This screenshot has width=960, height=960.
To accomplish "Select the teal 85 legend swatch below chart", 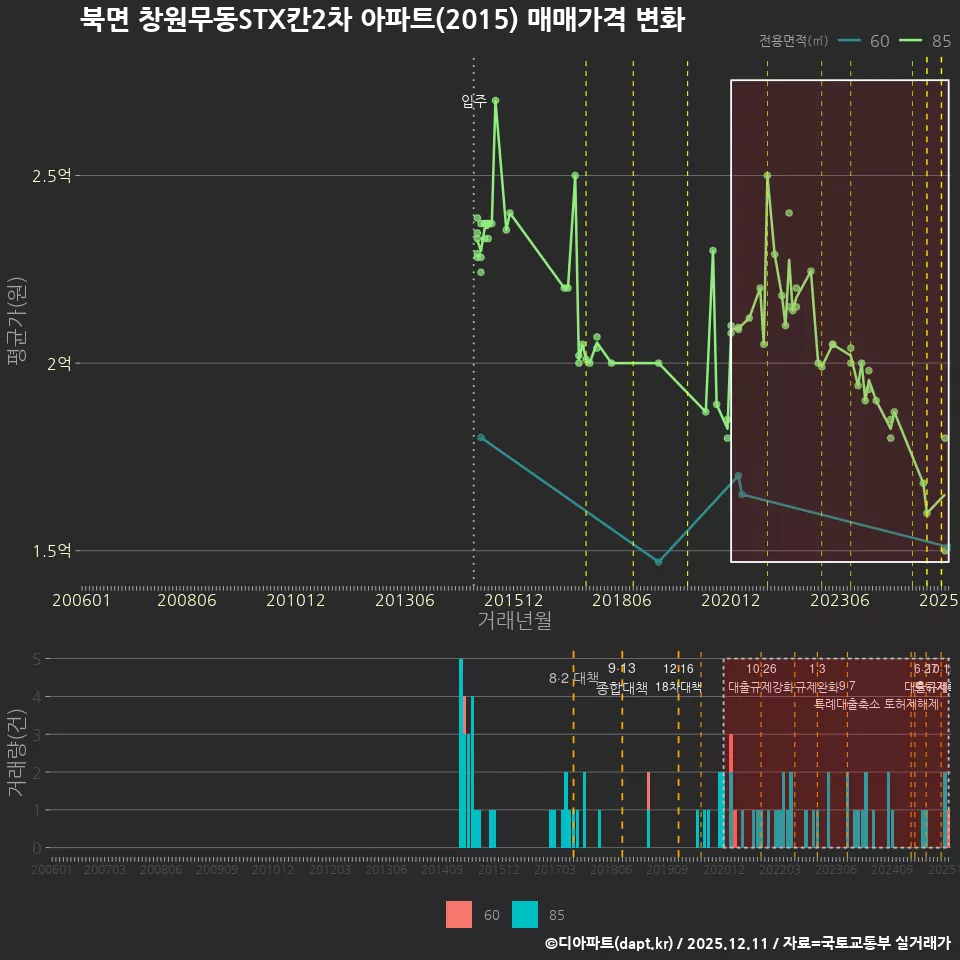I will point(528,915).
